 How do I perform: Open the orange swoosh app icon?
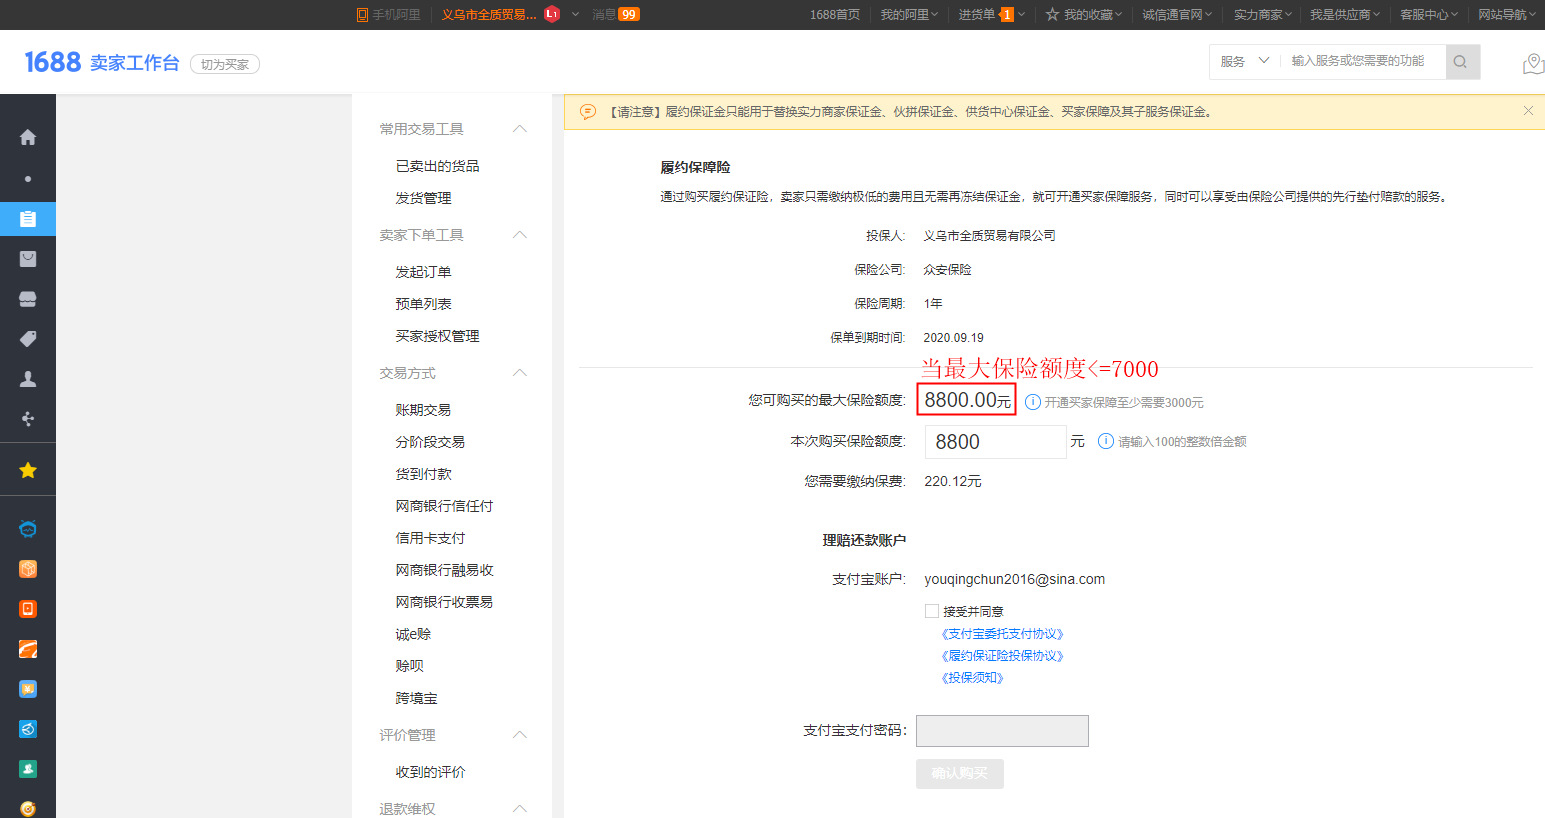pyautogui.click(x=28, y=649)
